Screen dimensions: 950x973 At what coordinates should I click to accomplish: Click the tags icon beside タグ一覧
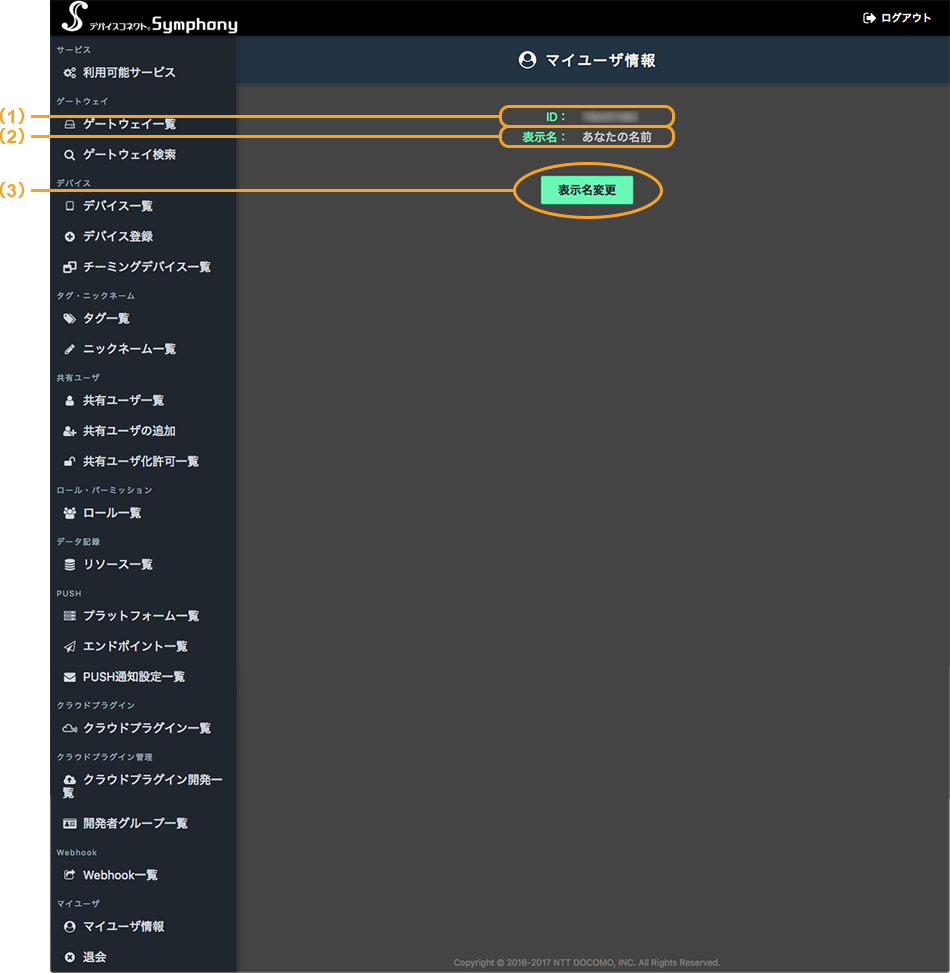69,318
